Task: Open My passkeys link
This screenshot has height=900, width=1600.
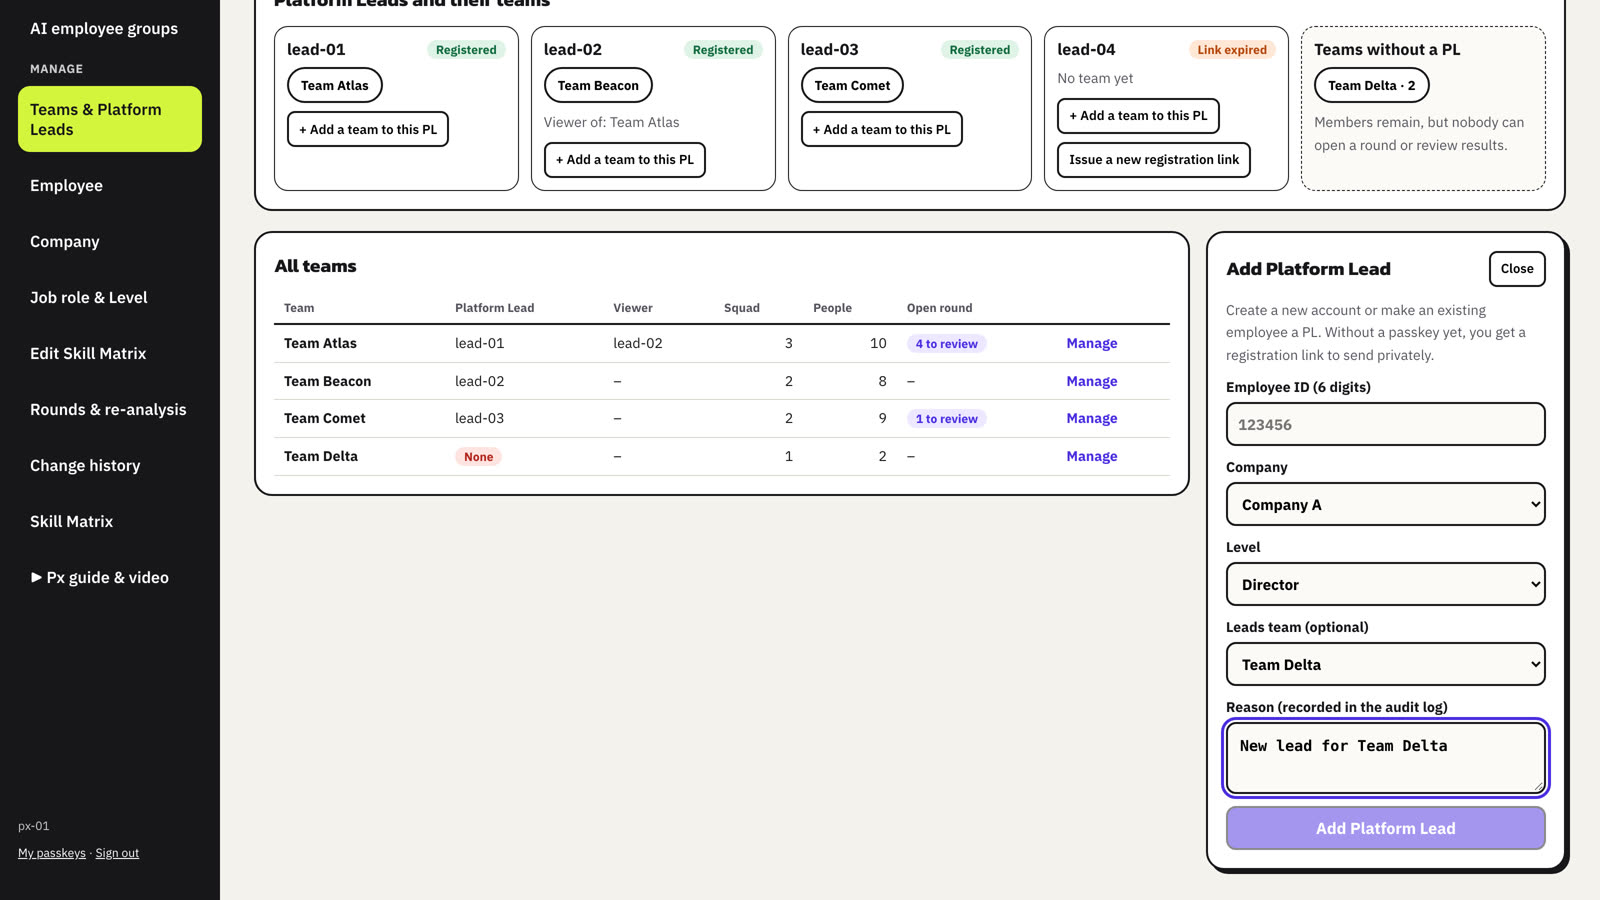Action: pos(52,853)
